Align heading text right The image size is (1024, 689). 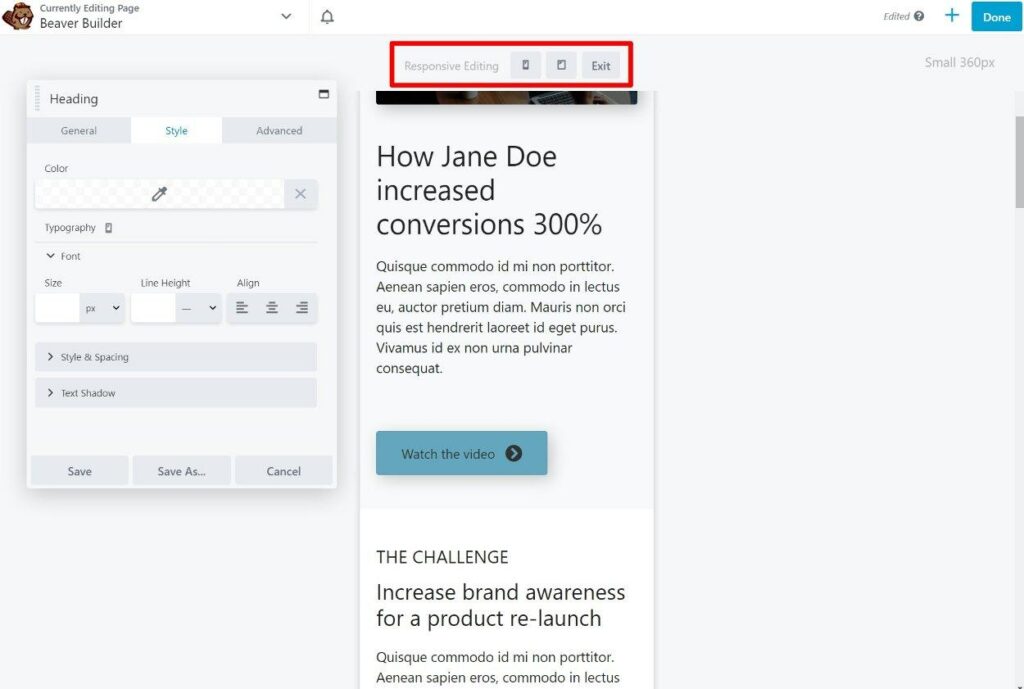coord(302,308)
